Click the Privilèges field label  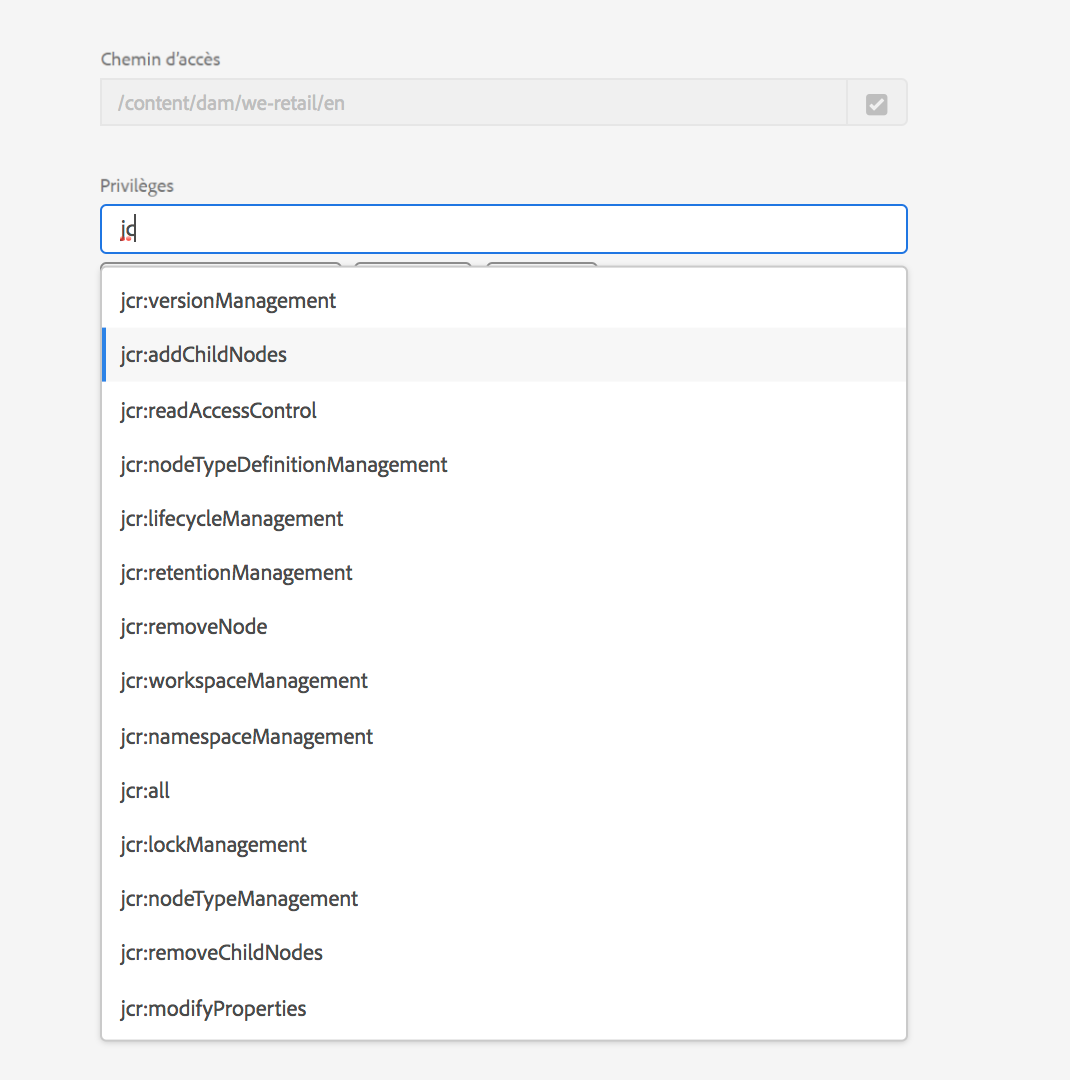coord(137,186)
